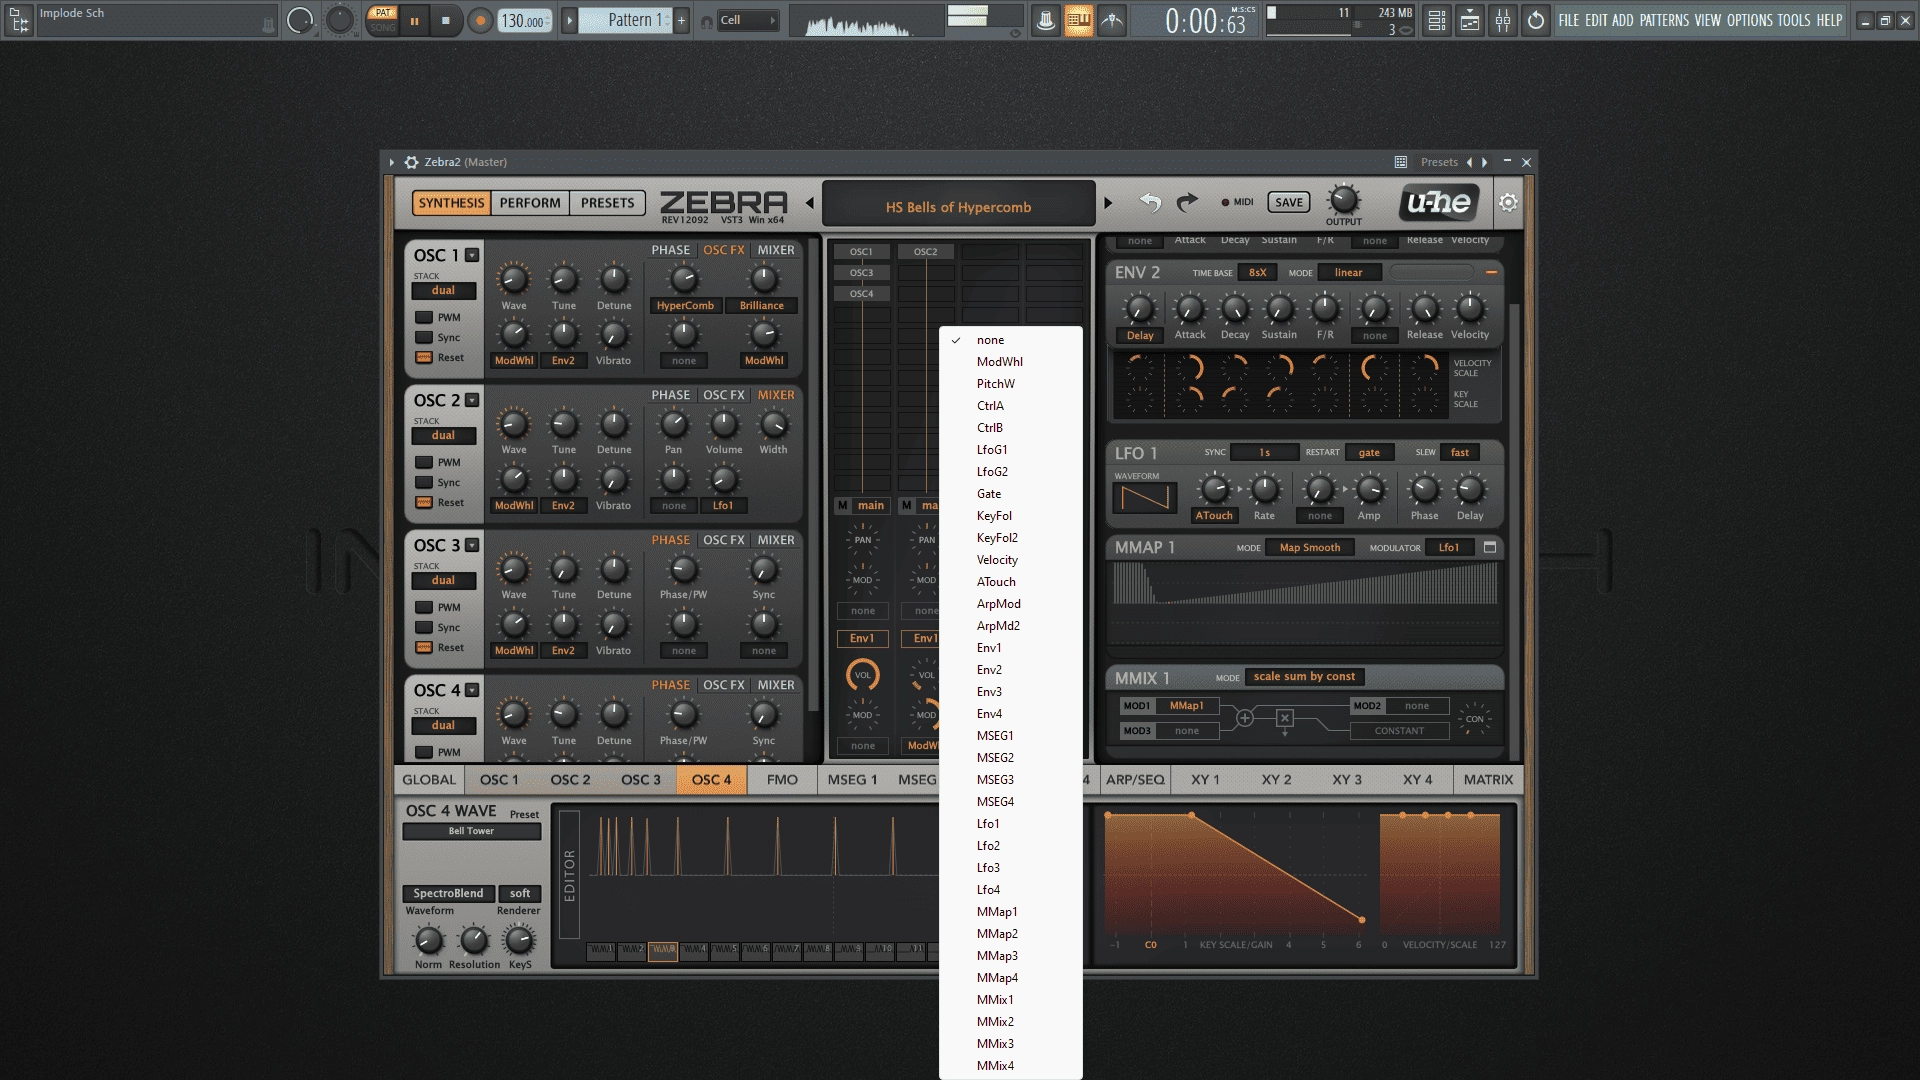Toggle the typing keyboard to piano icon
The image size is (1920, 1080).
tap(1078, 20)
